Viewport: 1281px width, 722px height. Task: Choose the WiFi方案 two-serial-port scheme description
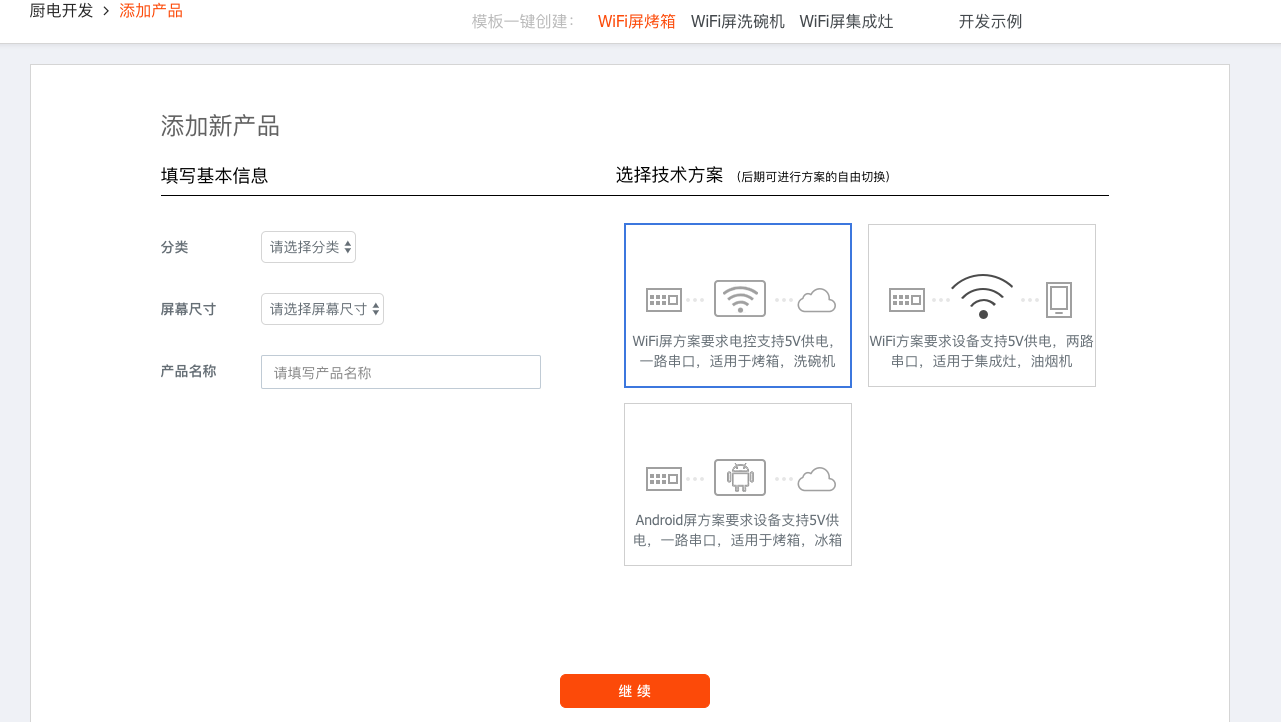(x=981, y=351)
